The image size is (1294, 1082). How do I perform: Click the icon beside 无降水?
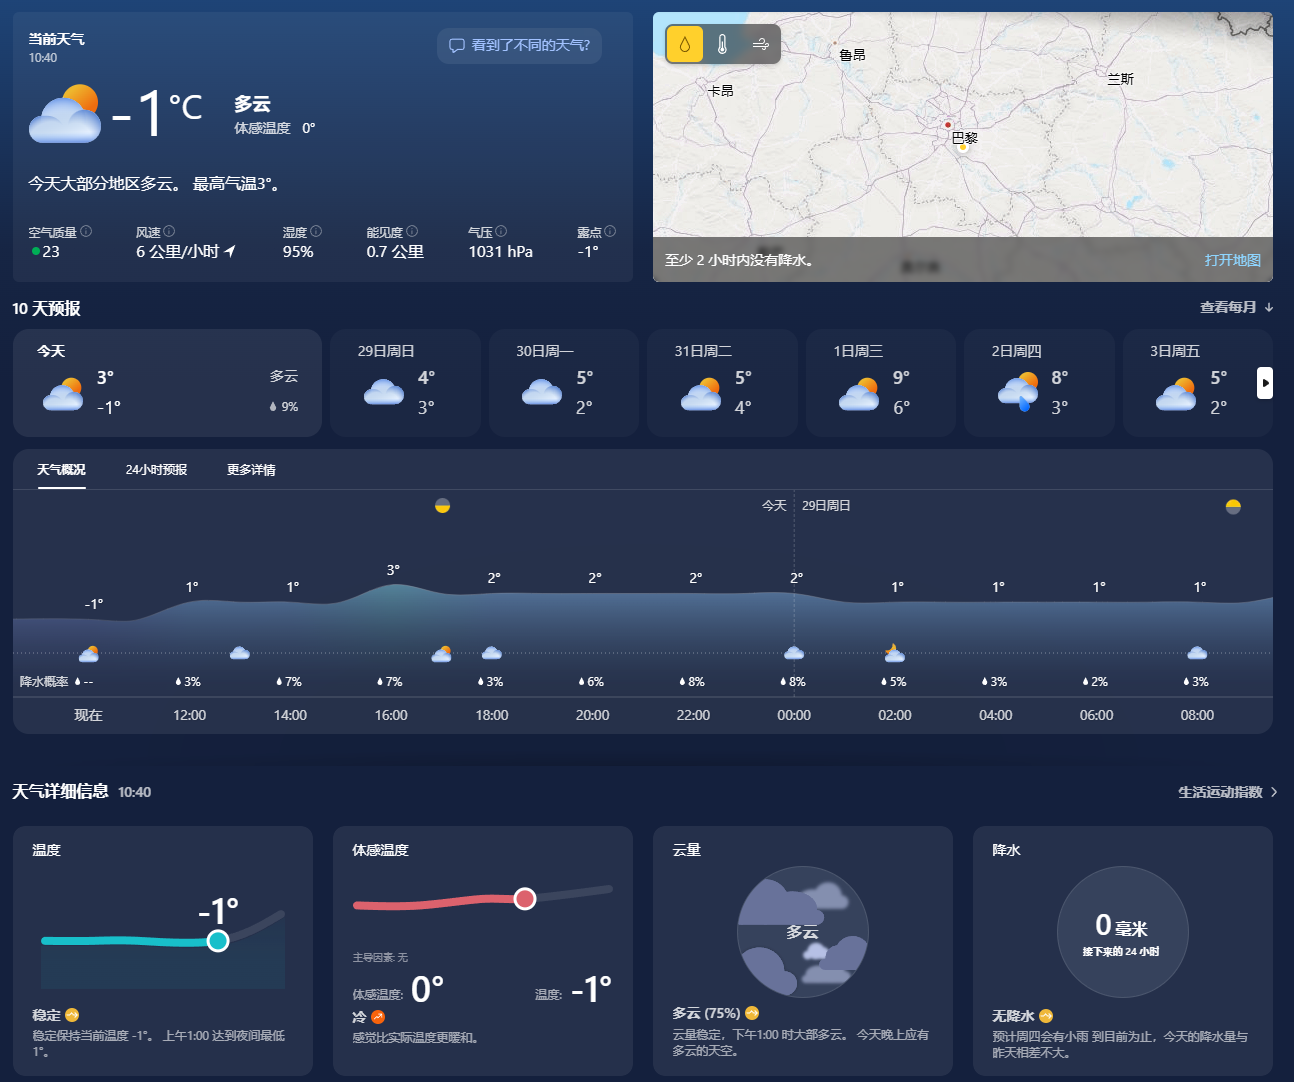1046,1016
